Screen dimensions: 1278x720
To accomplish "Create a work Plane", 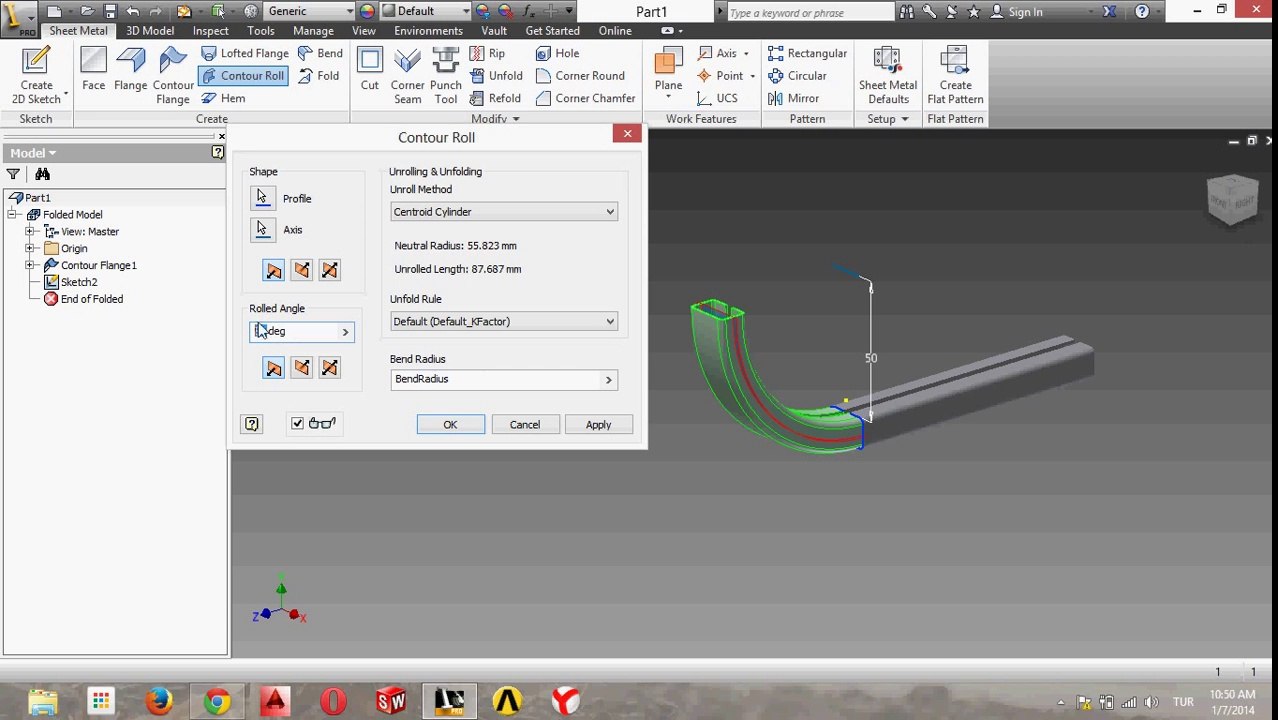I will pyautogui.click(x=668, y=70).
